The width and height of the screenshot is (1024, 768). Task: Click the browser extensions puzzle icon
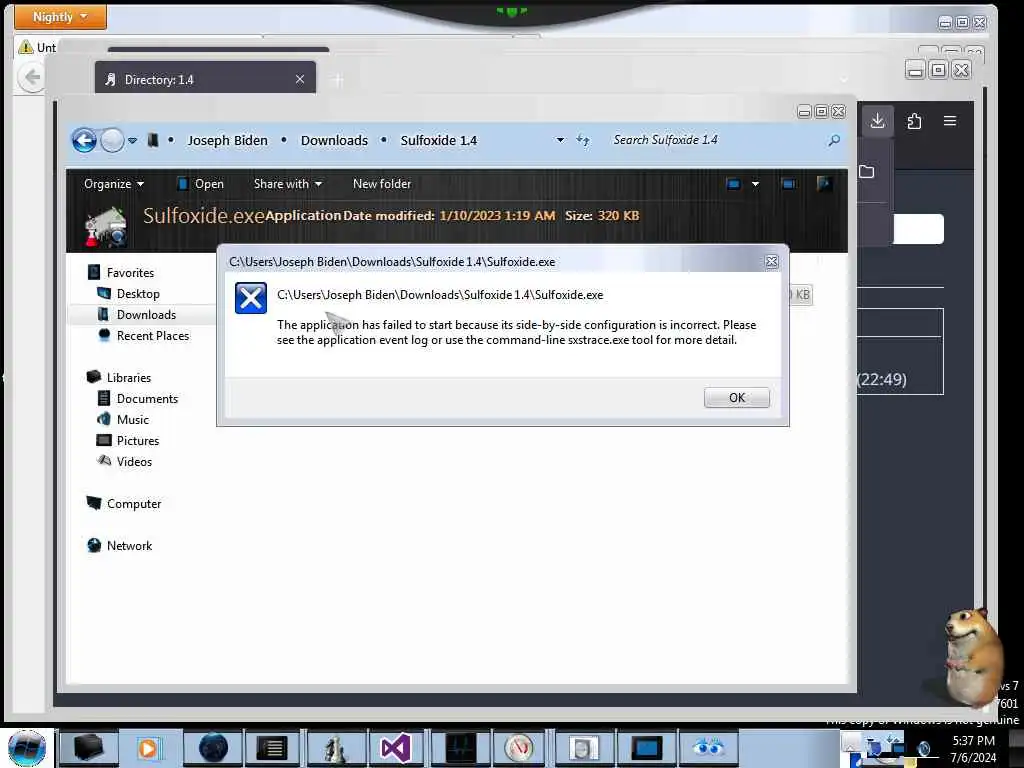914,121
